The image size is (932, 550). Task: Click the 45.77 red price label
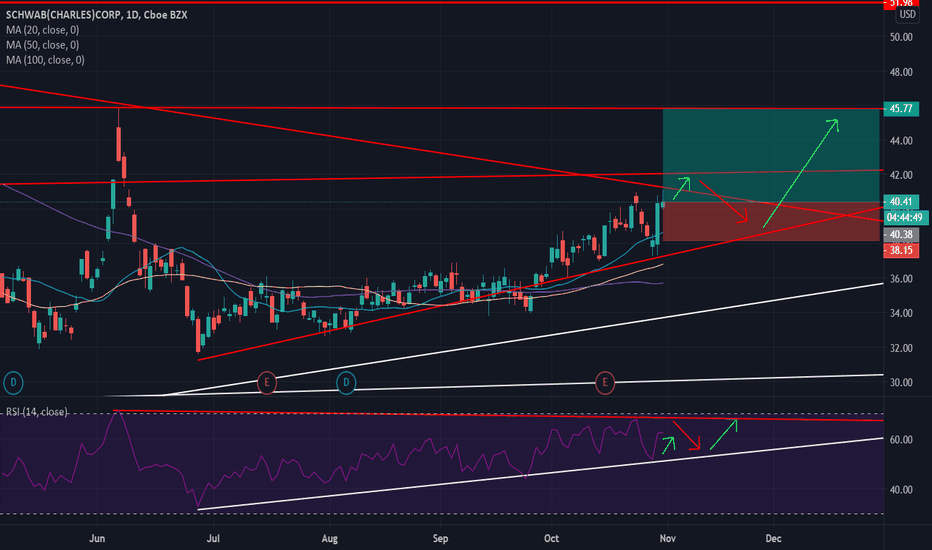pyautogui.click(x=901, y=109)
